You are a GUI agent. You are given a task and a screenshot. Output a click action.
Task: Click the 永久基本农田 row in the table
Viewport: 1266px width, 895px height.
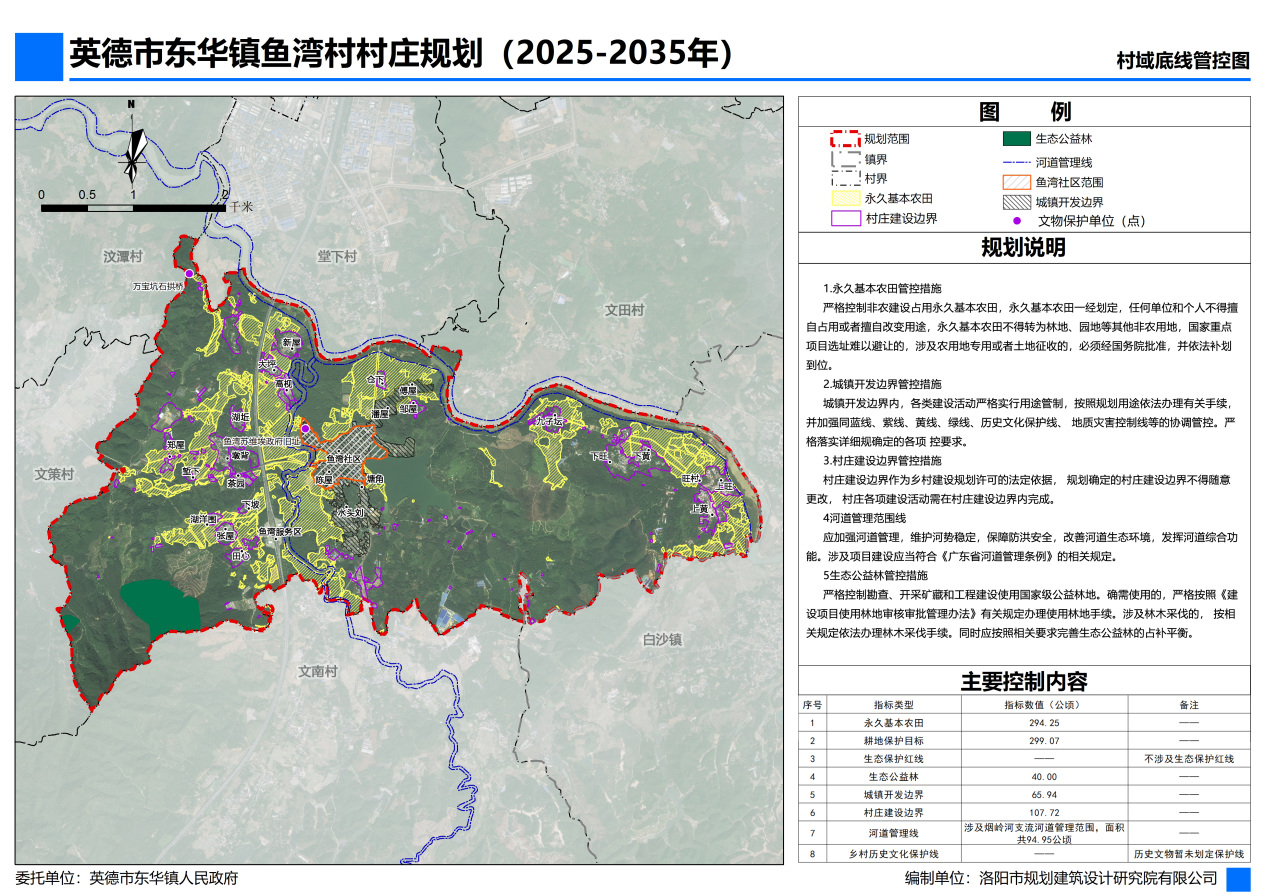tap(1023, 722)
